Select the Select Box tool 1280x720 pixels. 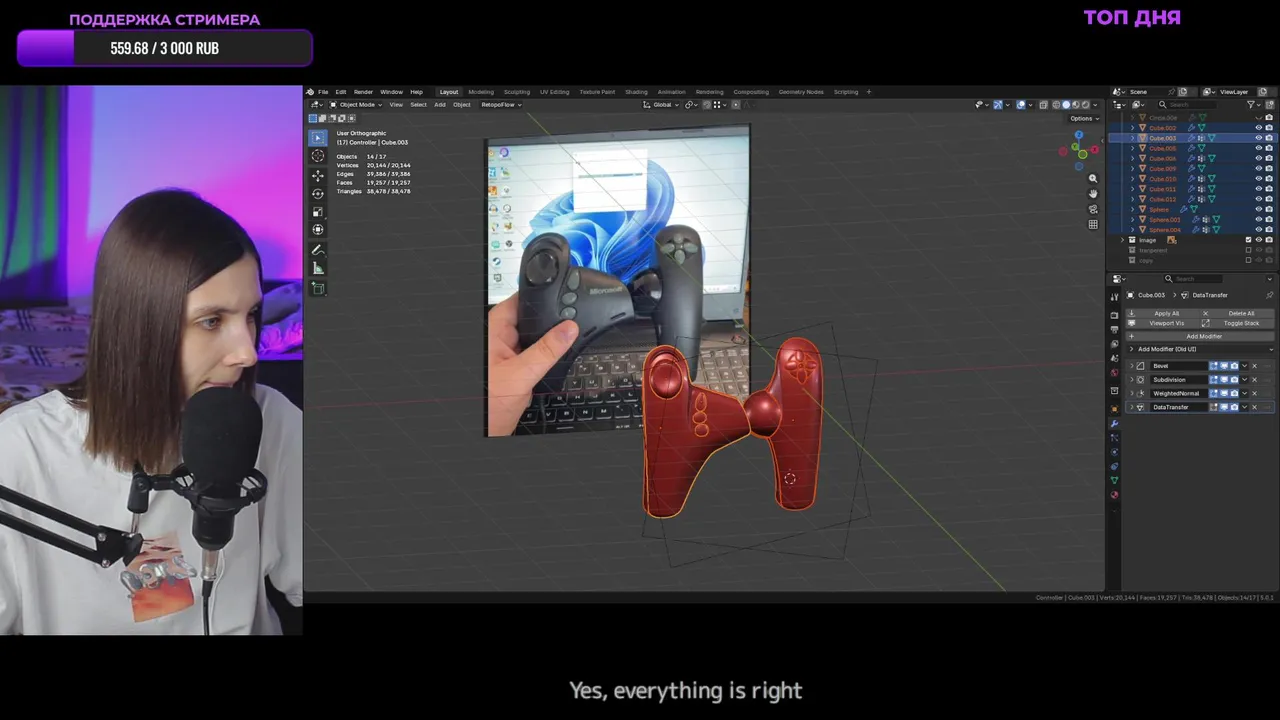(318, 137)
